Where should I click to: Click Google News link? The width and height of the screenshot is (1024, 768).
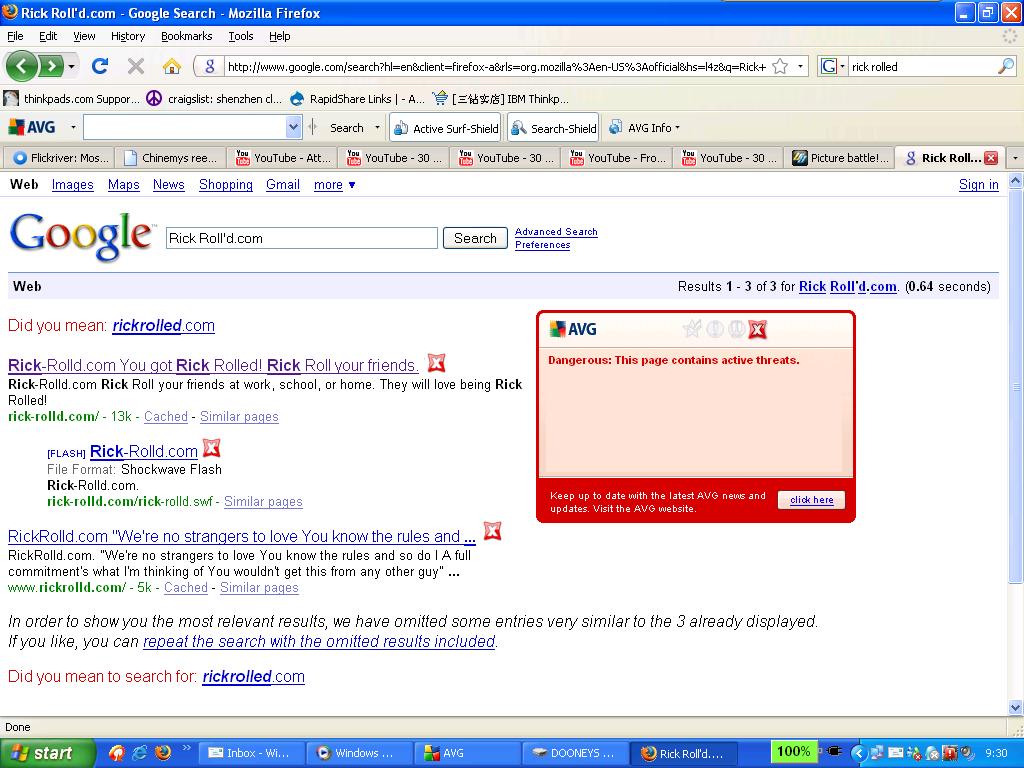(168, 185)
